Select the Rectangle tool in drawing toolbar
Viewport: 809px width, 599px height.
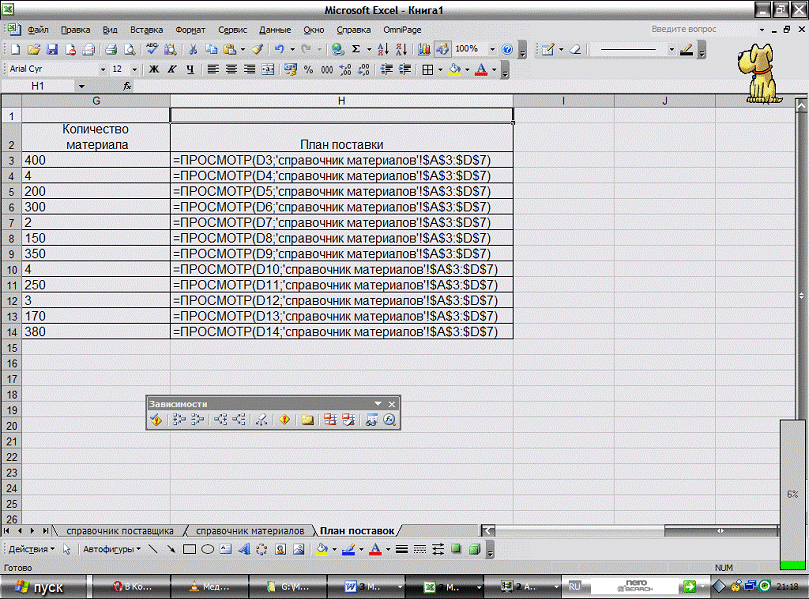tap(189, 549)
